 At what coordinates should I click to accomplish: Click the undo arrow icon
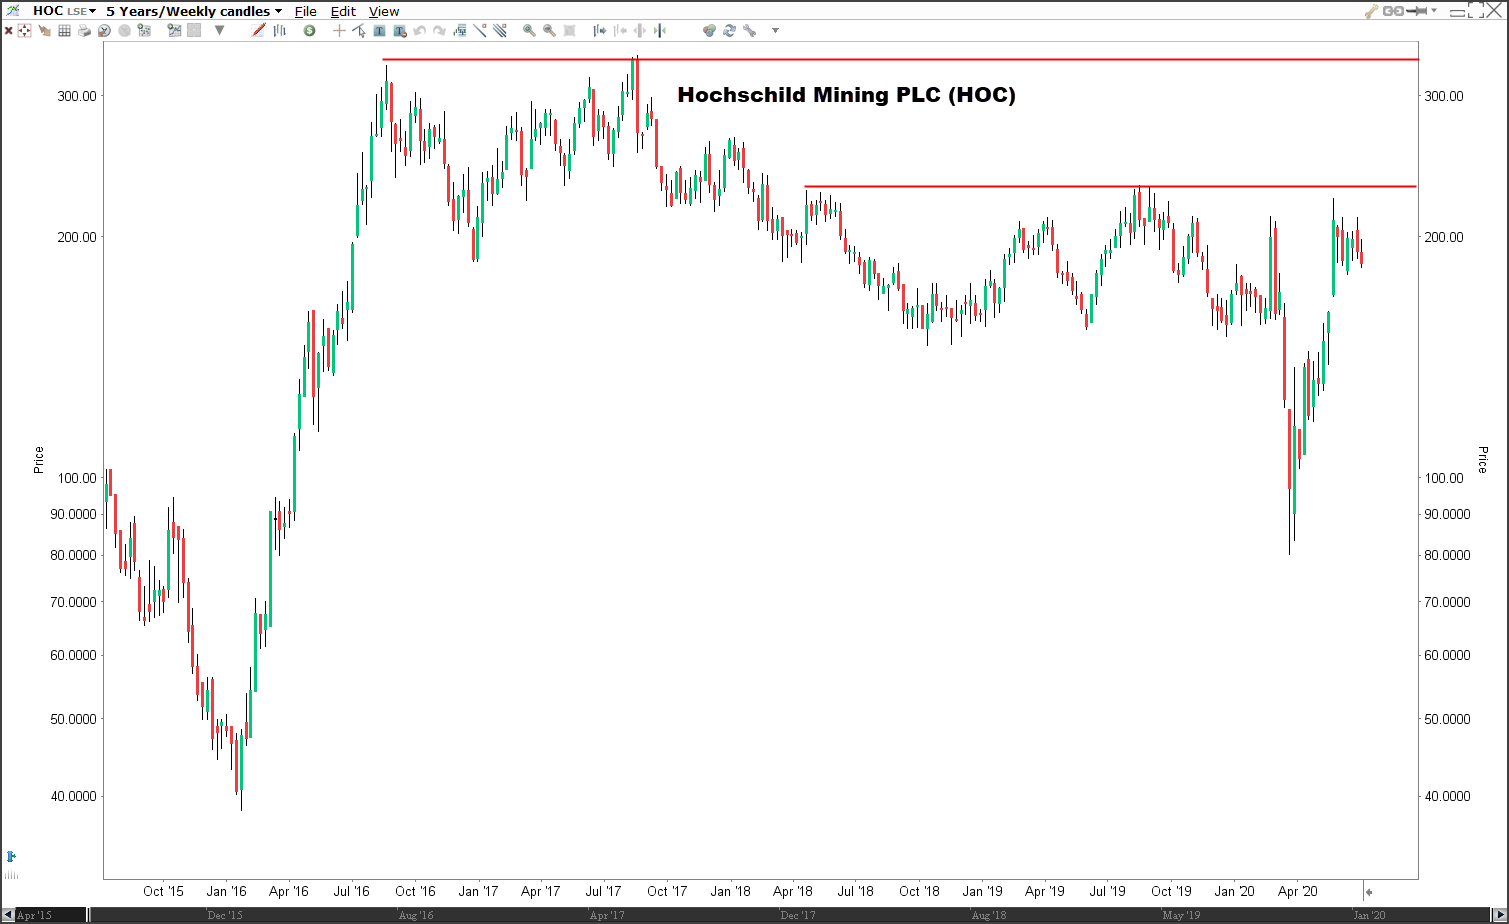tap(419, 31)
